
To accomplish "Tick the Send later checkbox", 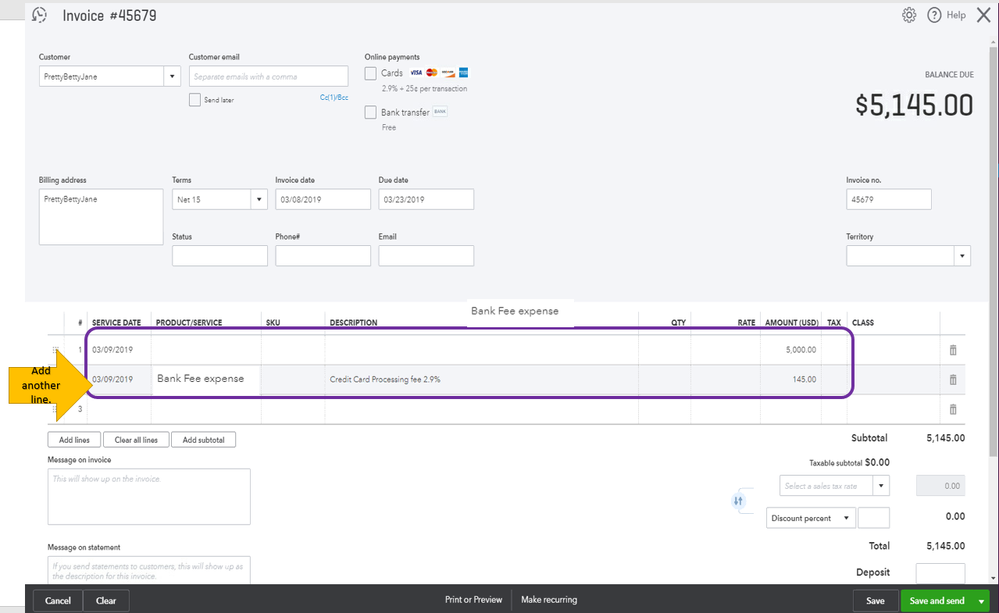I will tap(195, 100).
